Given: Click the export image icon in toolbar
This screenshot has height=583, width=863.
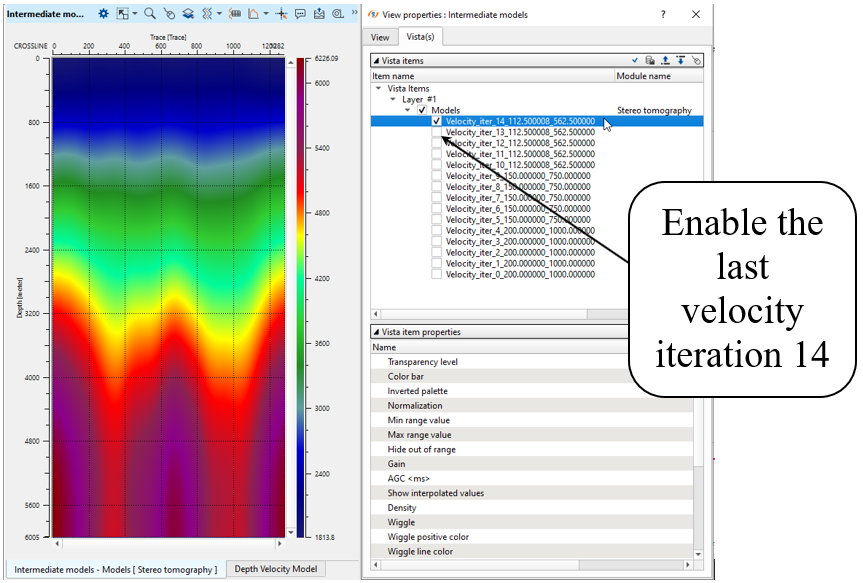Looking at the screenshot, I should pos(319,14).
